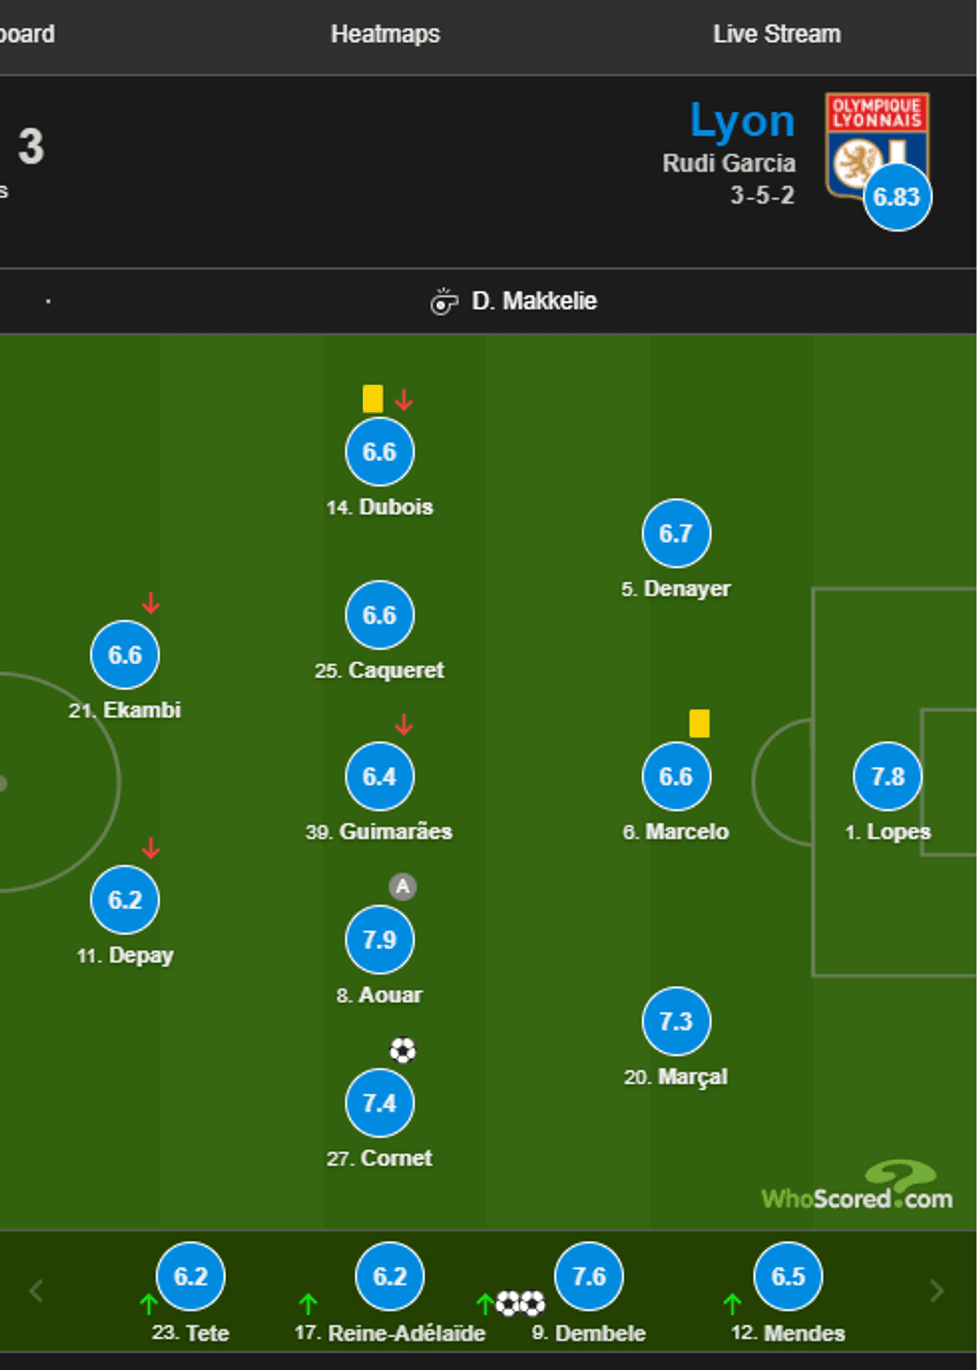Click Marcelo's yellow card icon
Image resolution: width=980 pixels, height=1370 pixels.
[x=699, y=723]
